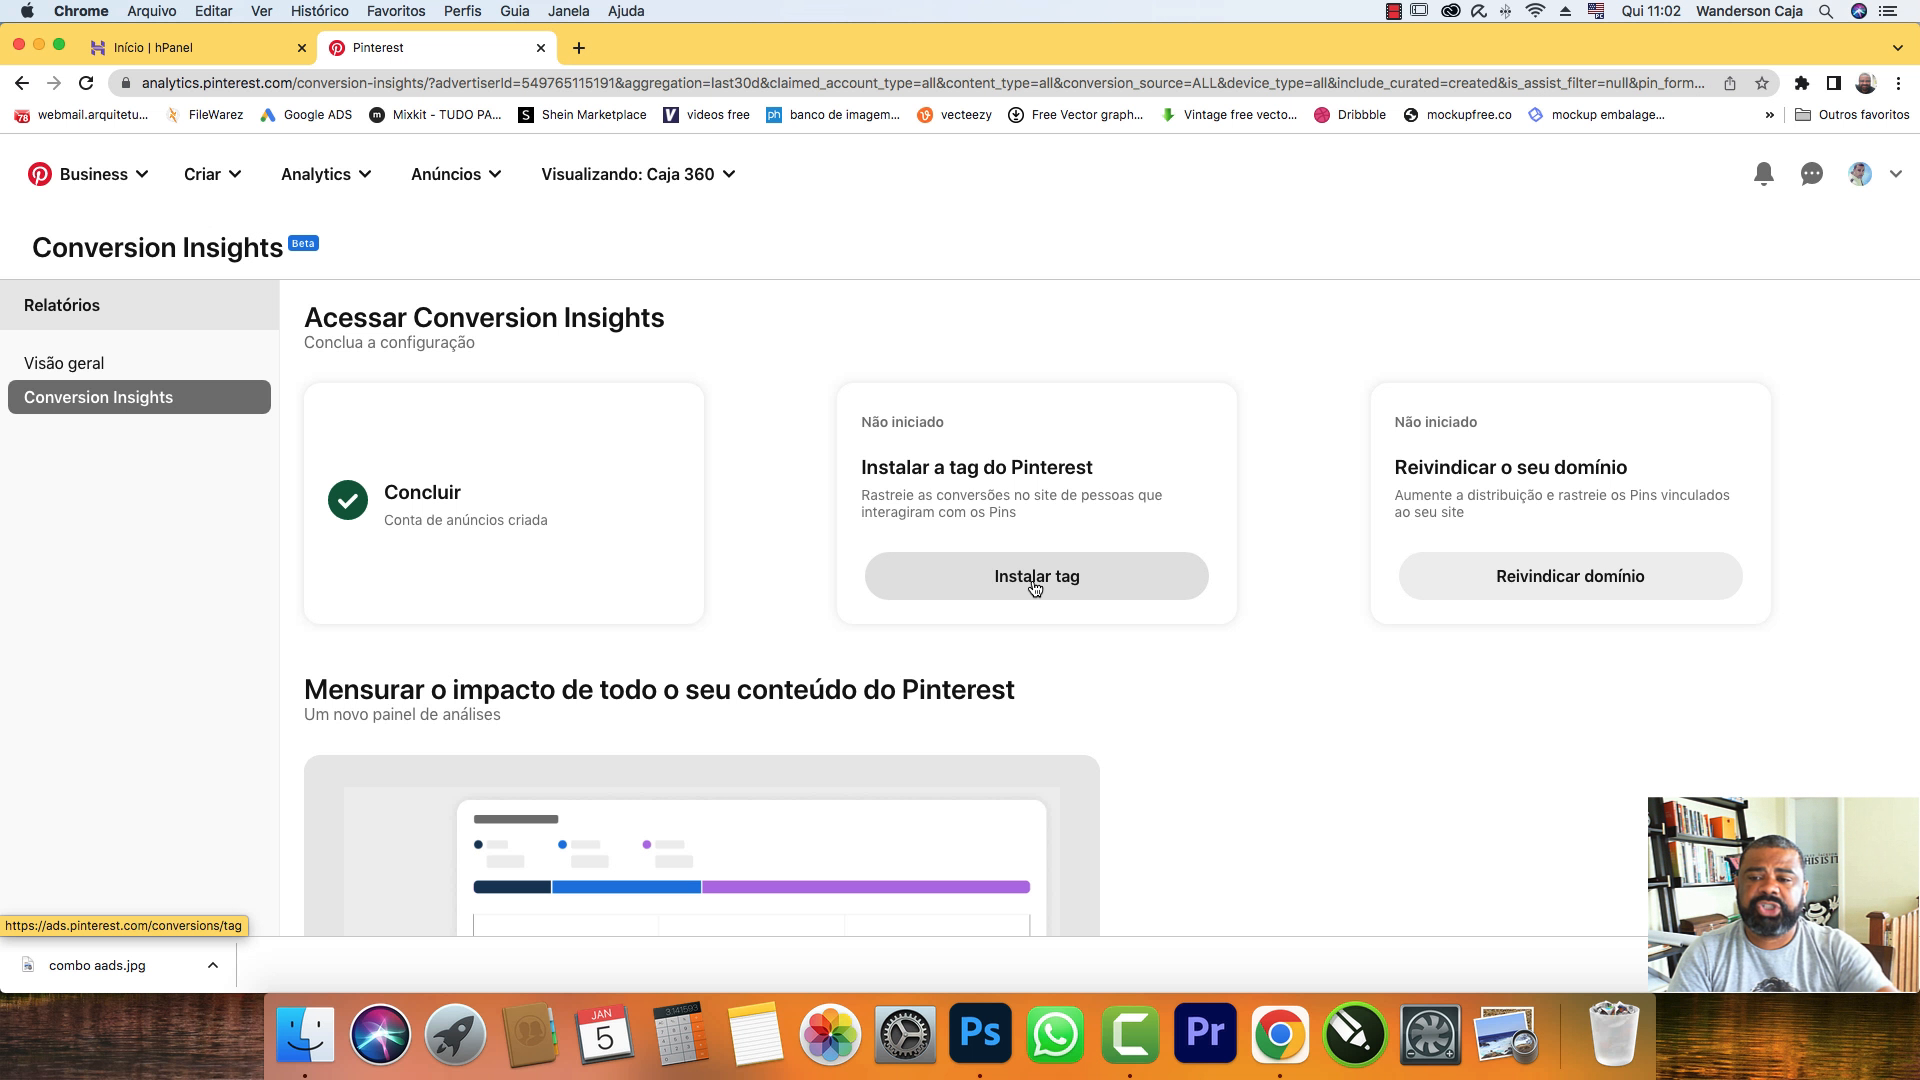This screenshot has height=1080, width=1920.
Task: Open Pinterest messages chat icon
Action: pyautogui.click(x=1810, y=173)
